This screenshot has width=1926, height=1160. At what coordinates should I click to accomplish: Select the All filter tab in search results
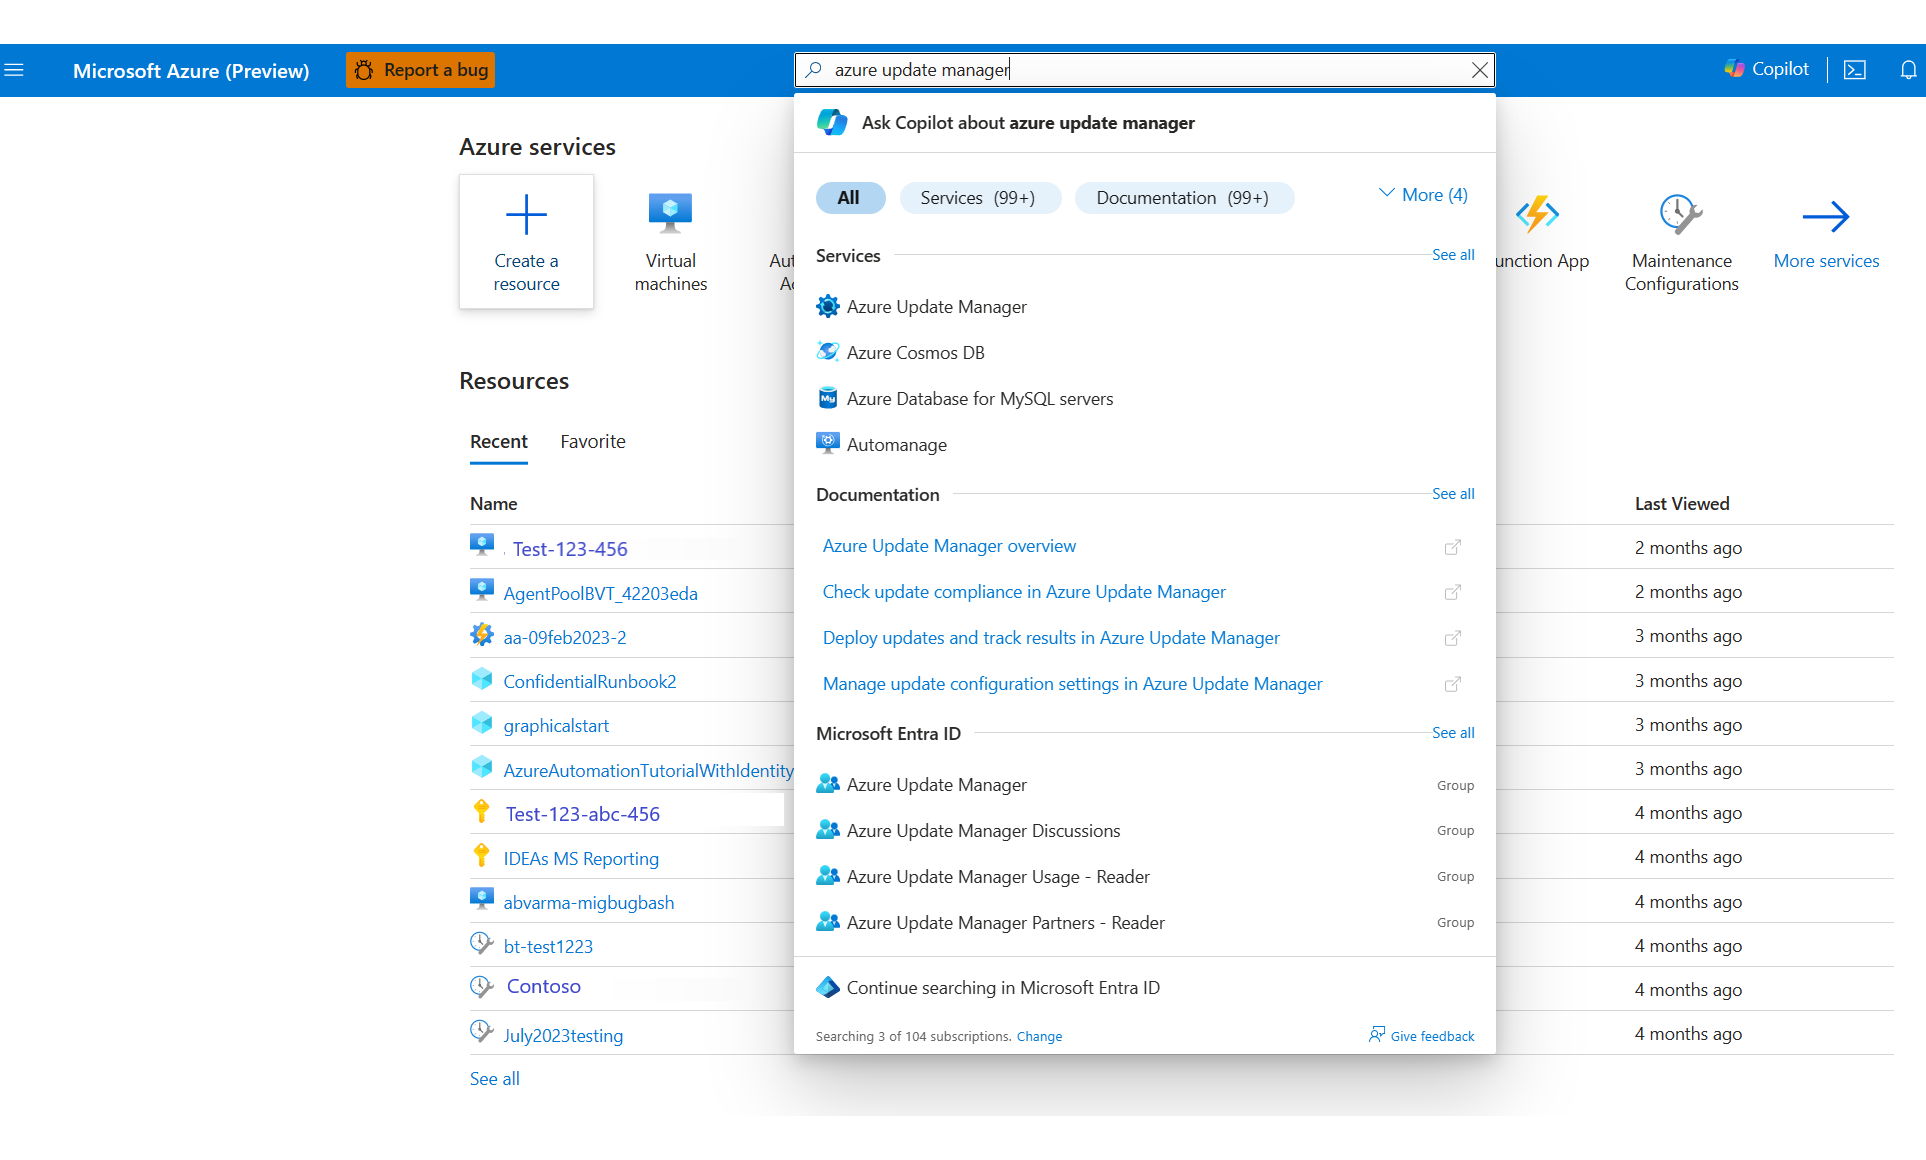[x=846, y=197]
